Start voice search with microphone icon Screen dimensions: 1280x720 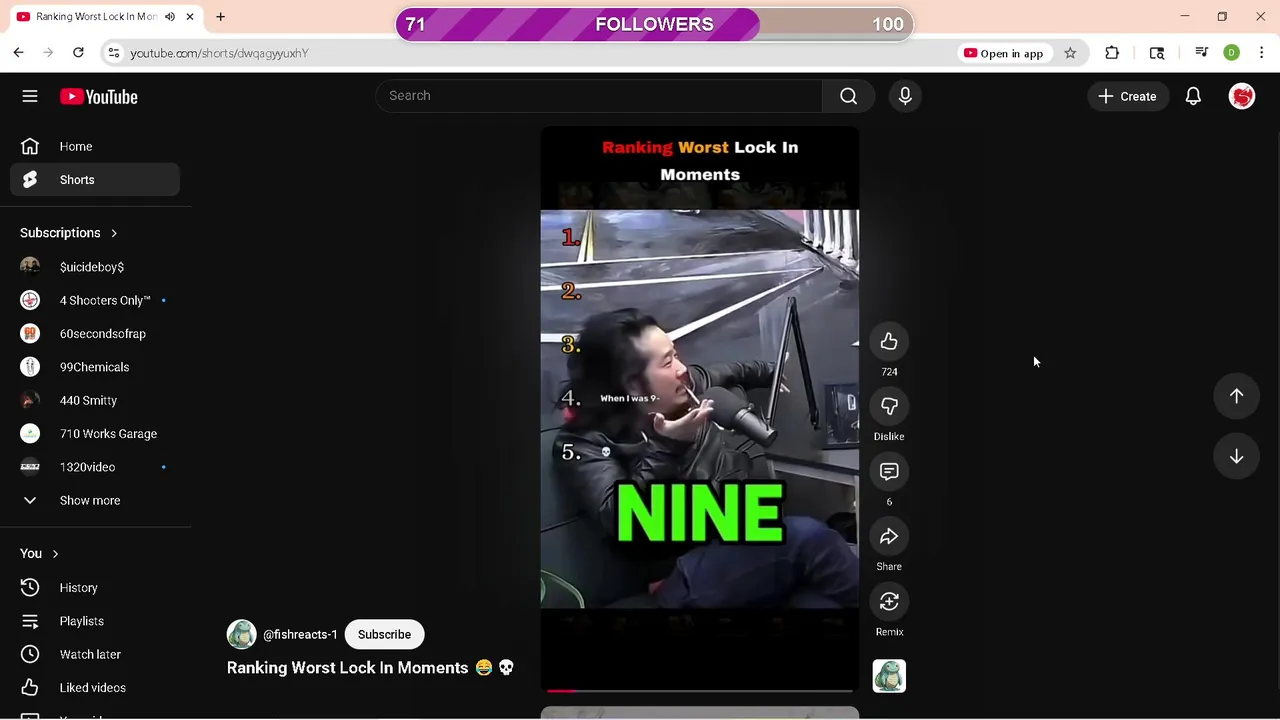tap(905, 96)
